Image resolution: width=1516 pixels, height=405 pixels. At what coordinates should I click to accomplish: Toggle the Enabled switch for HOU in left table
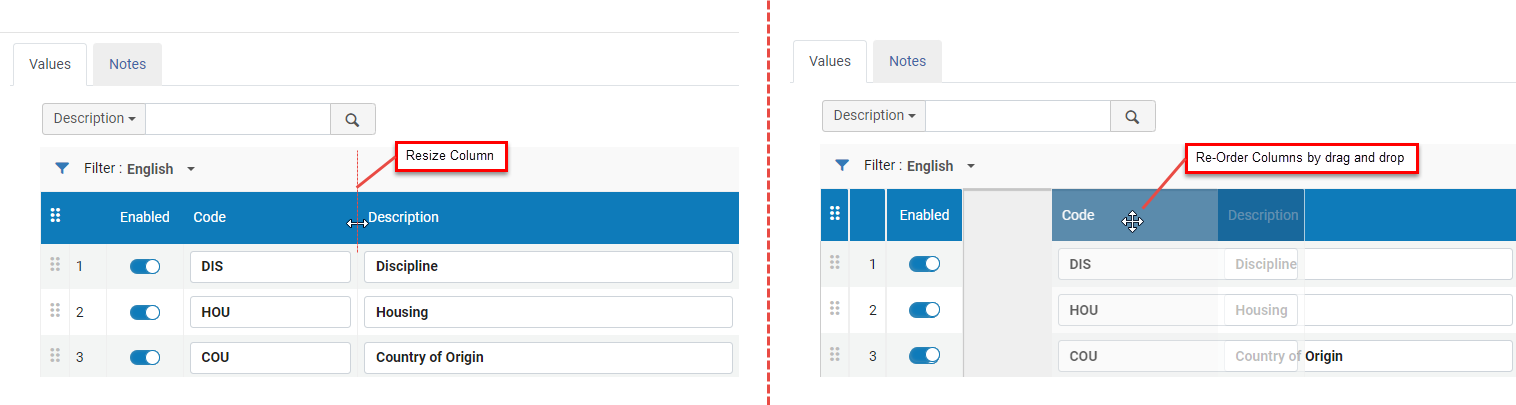click(145, 312)
